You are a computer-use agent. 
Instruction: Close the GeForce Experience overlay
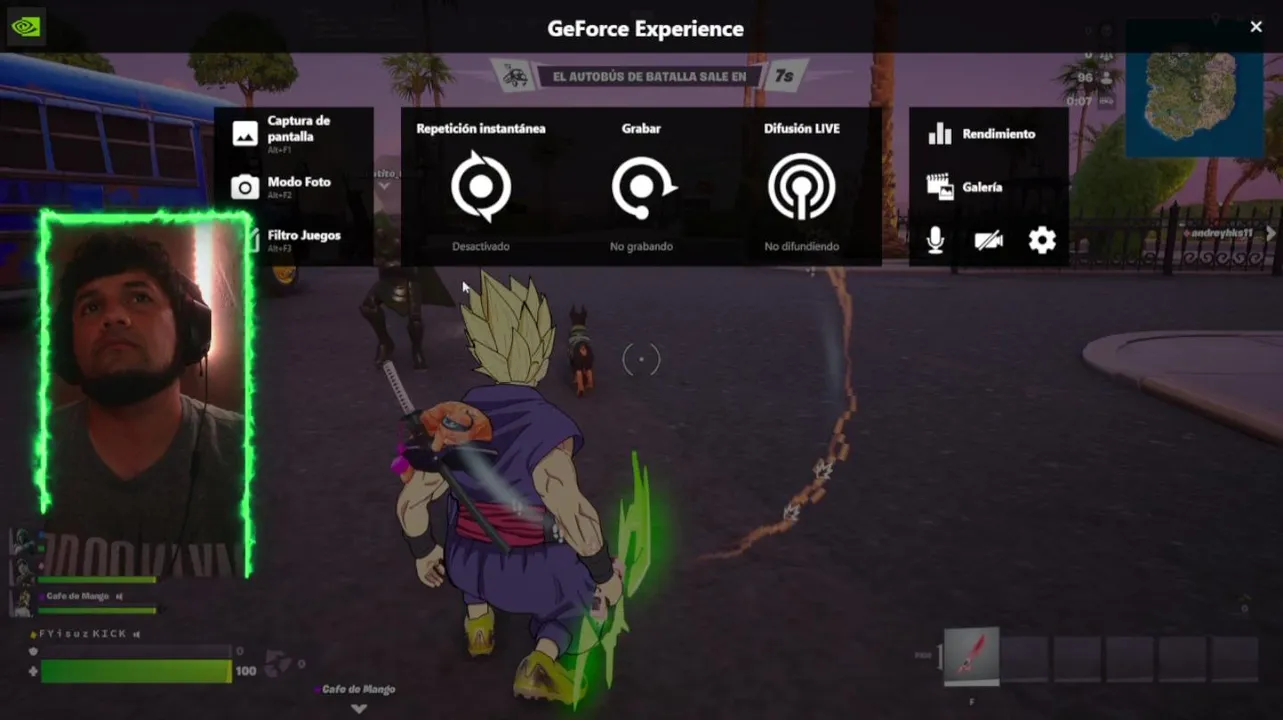(1256, 27)
